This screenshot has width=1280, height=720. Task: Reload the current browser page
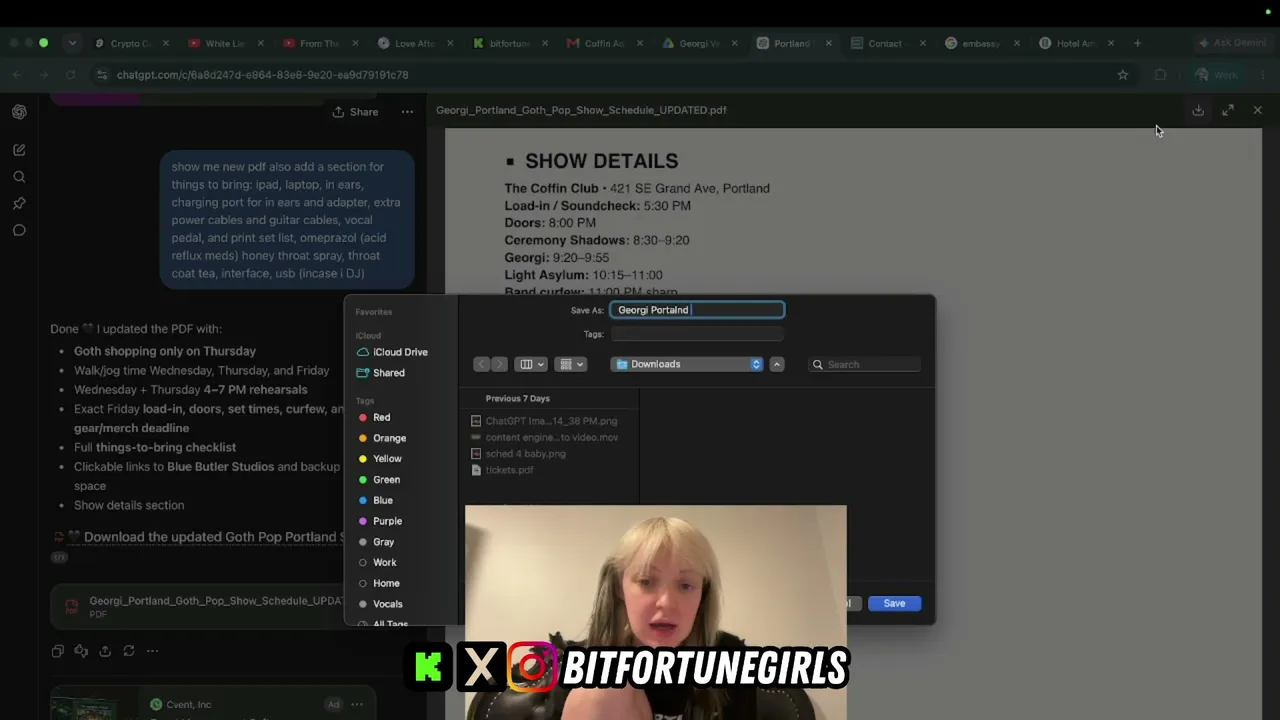[x=70, y=75]
